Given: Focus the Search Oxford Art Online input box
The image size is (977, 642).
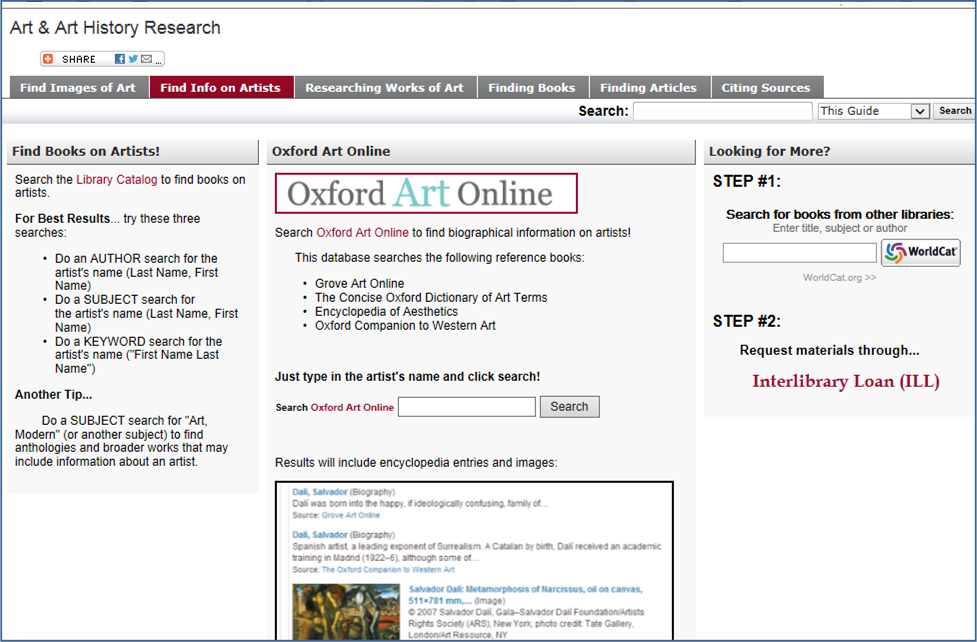Looking at the screenshot, I should pos(467,406).
